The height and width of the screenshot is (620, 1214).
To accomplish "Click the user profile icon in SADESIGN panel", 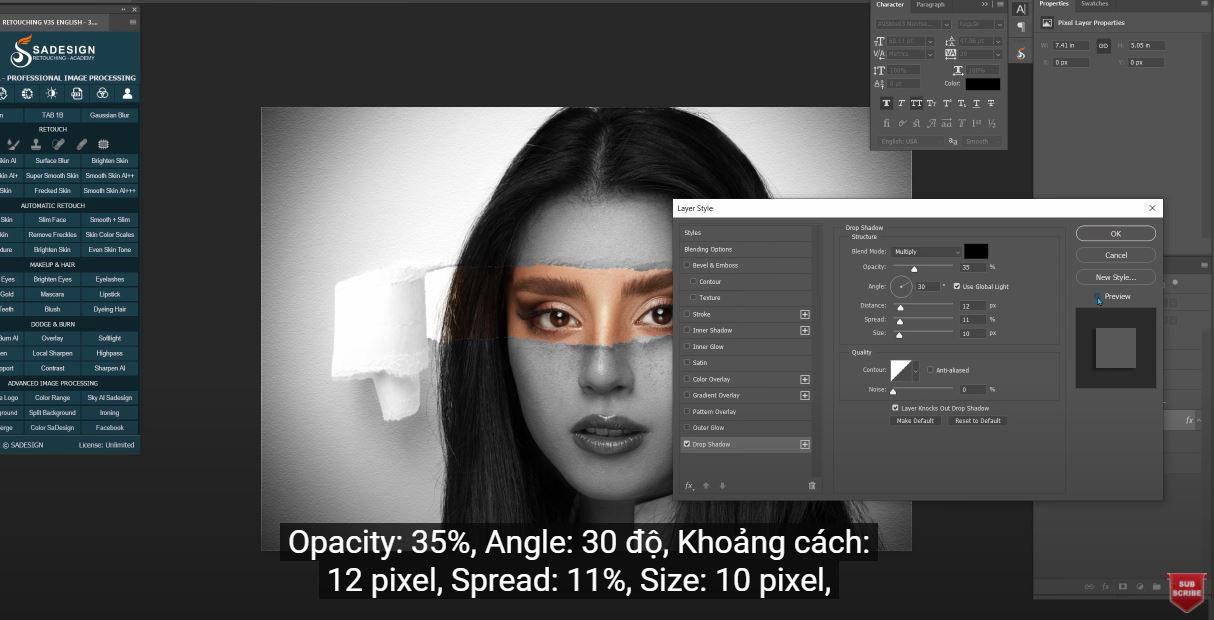I will point(127,93).
